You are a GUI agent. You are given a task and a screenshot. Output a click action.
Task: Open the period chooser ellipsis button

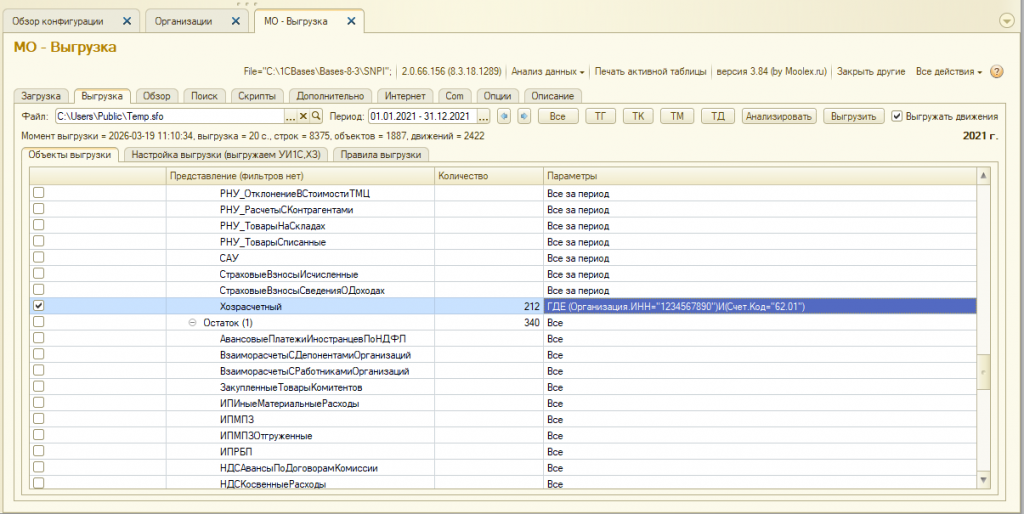pos(483,117)
